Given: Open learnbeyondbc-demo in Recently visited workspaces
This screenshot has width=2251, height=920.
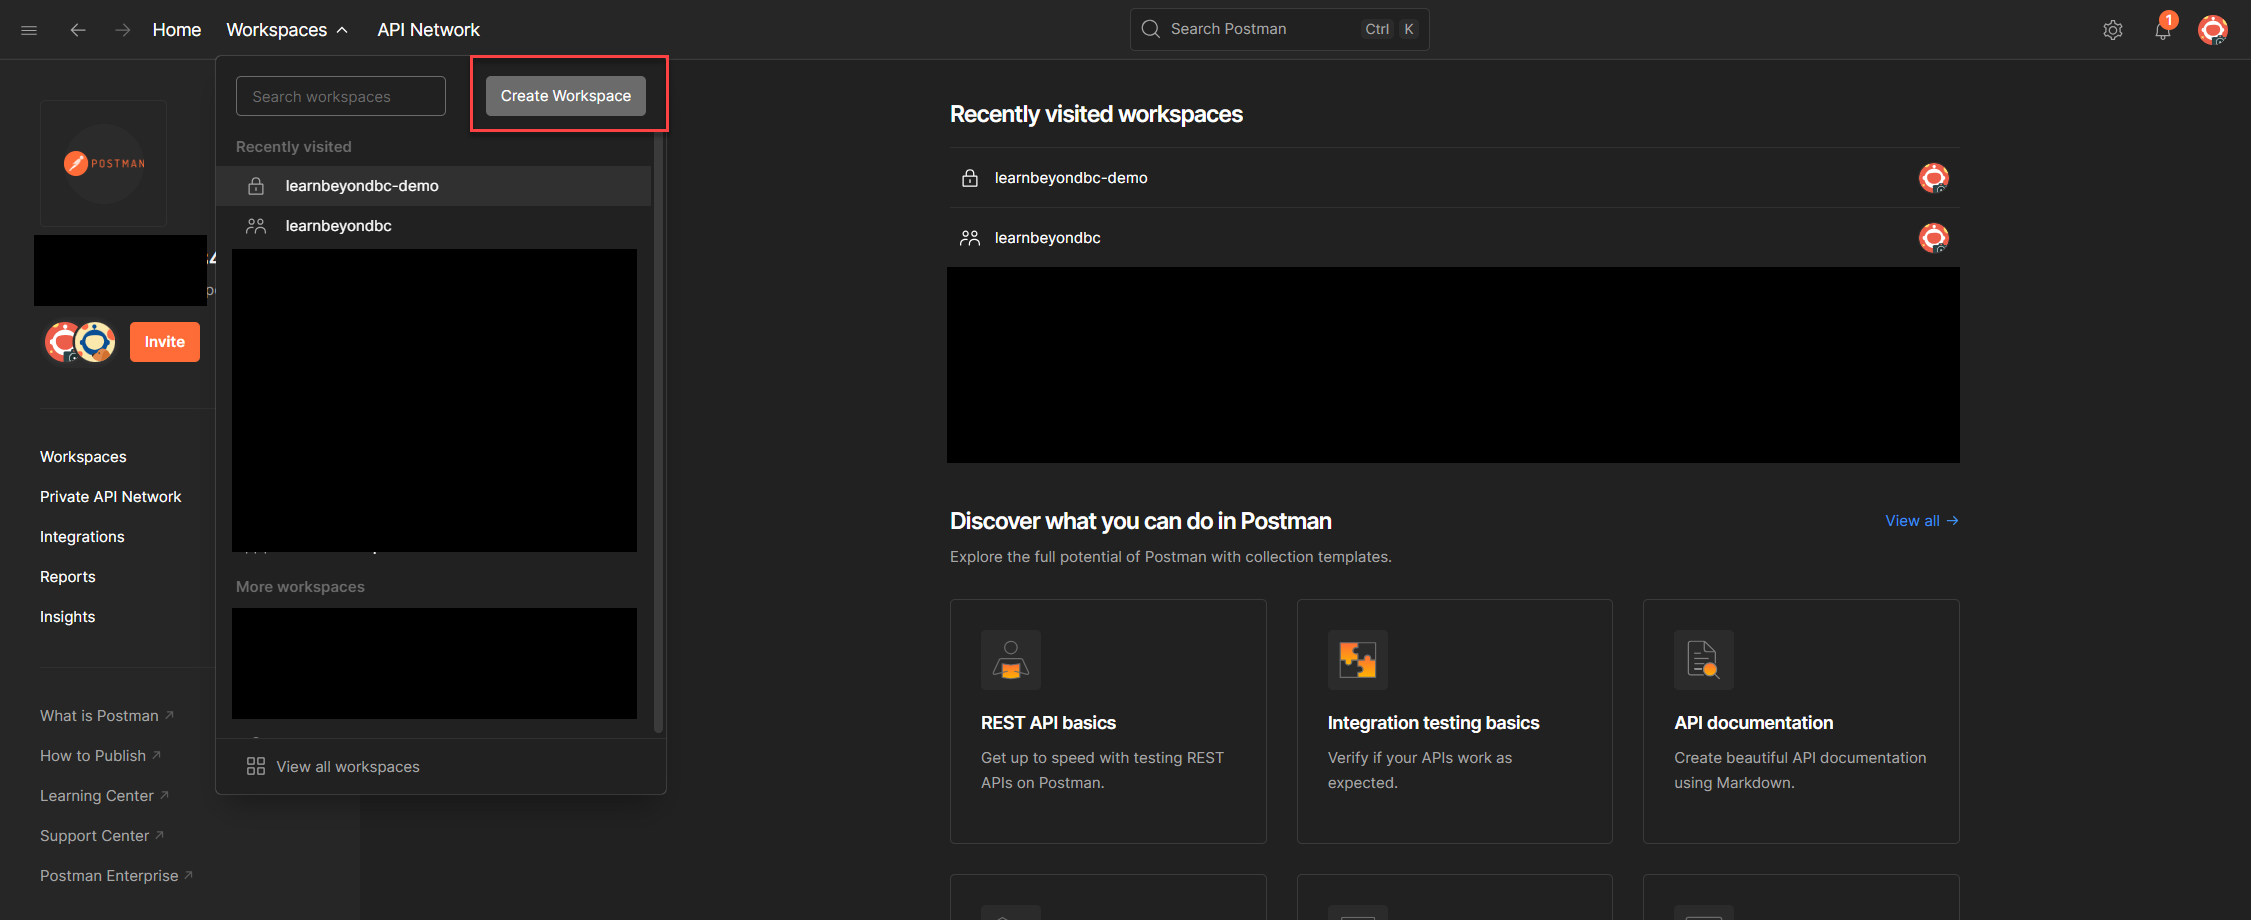Looking at the screenshot, I should click(x=1454, y=178).
